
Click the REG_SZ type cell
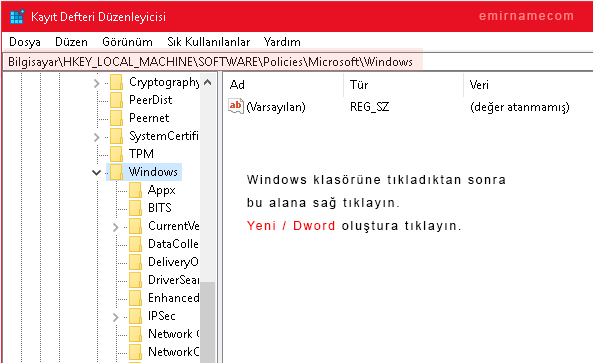click(x=369, y=107)
